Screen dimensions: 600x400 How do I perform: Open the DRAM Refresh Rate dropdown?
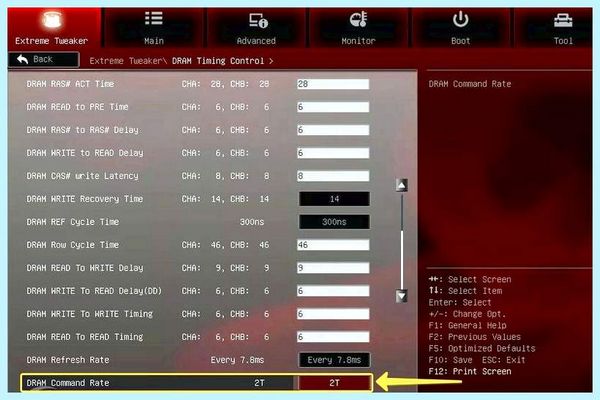click(334, 360)
